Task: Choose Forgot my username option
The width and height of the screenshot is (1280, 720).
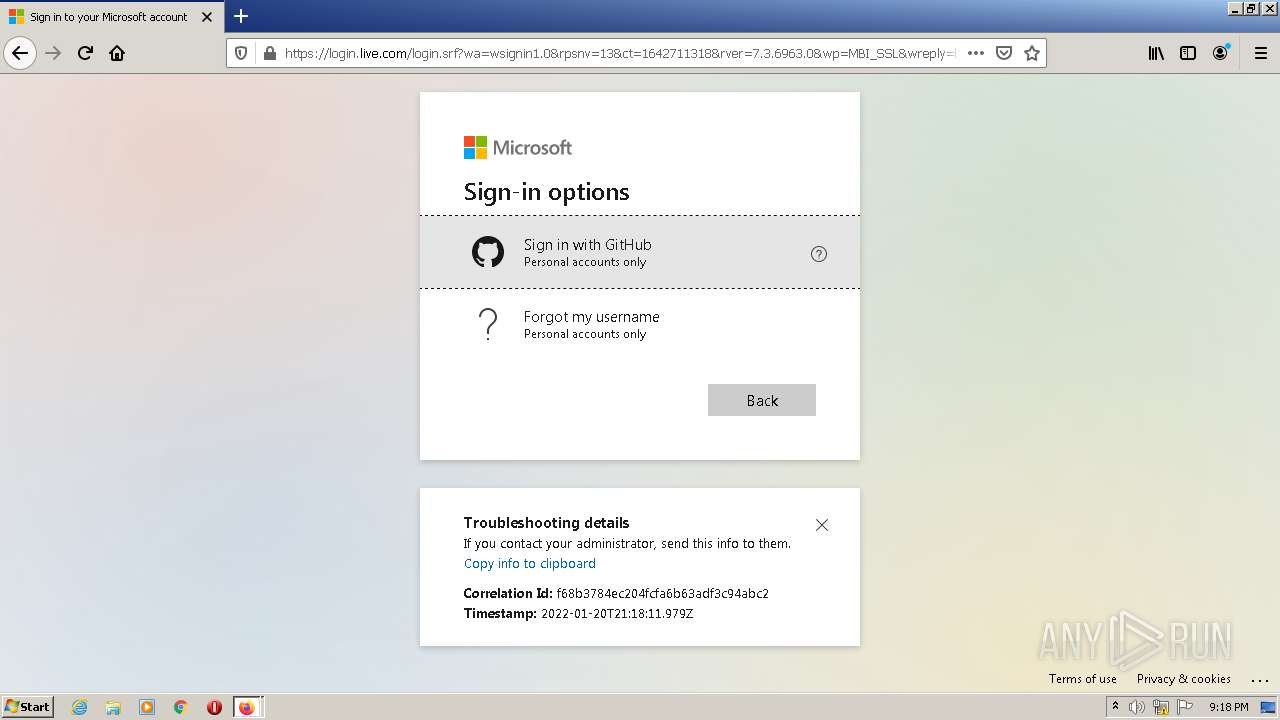Action: (x=640, y=324)
